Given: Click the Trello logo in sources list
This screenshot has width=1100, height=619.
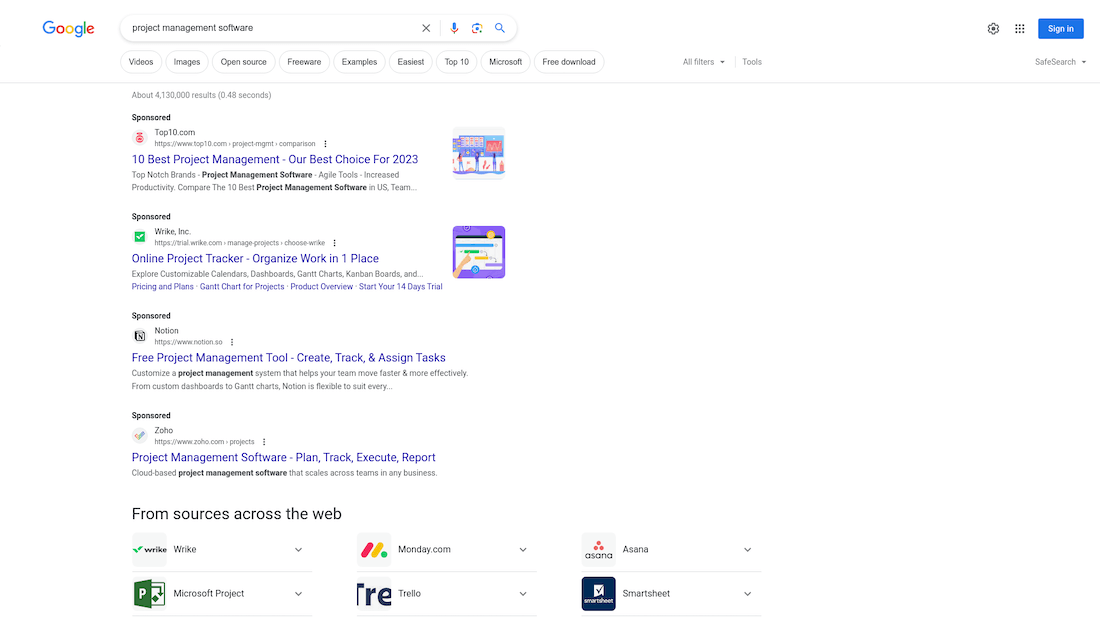Looking at the screenshot, I should tap(374, 594).
